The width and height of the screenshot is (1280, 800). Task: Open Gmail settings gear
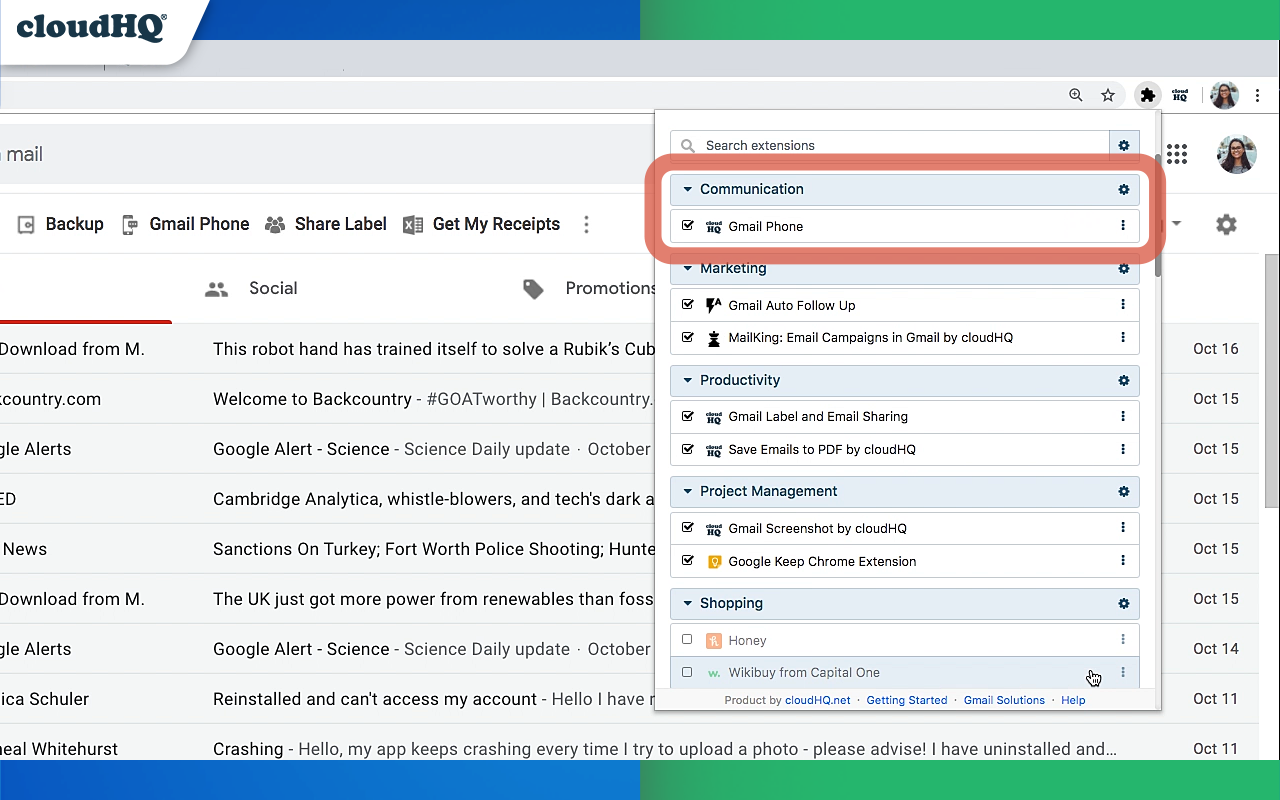point(1226,224)
